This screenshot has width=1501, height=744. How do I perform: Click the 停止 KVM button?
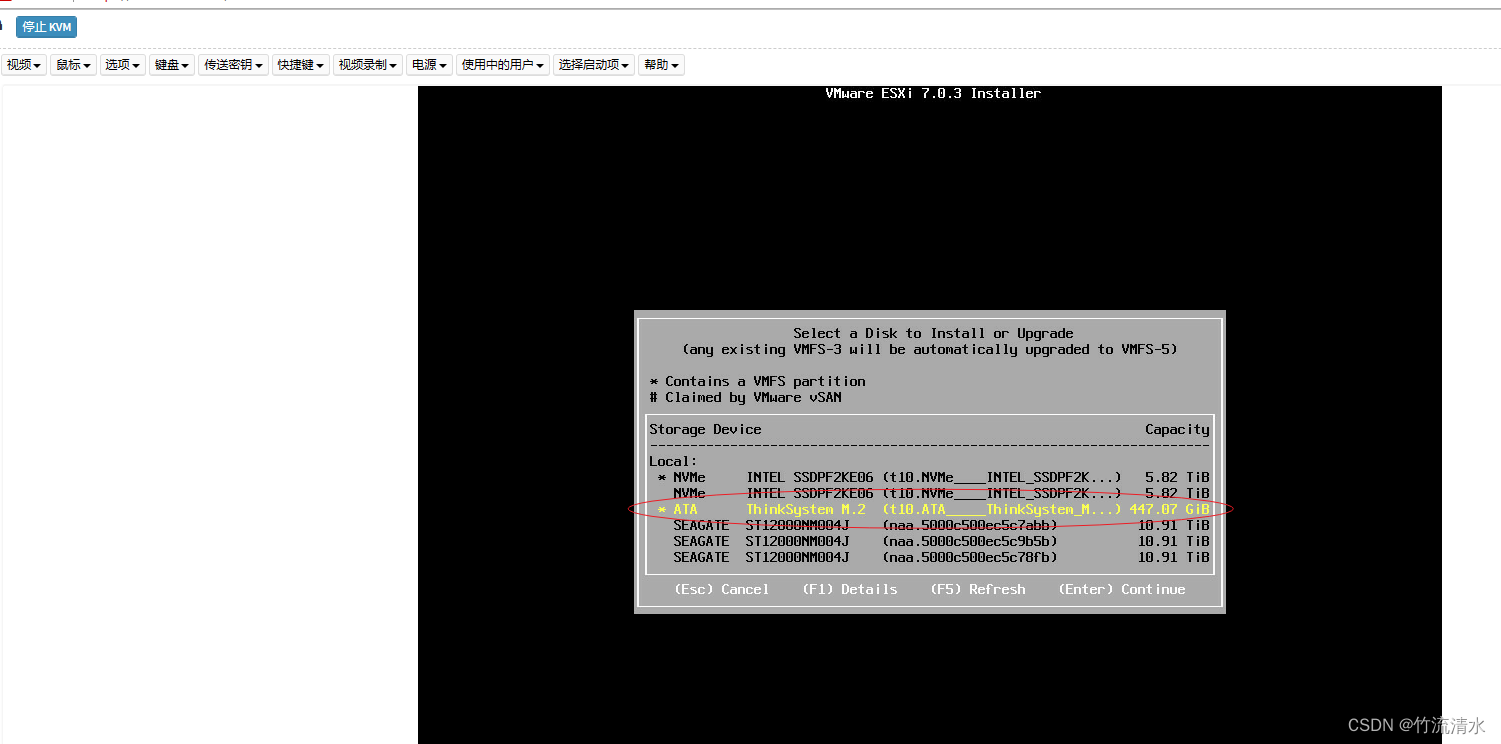click(46, 27)
